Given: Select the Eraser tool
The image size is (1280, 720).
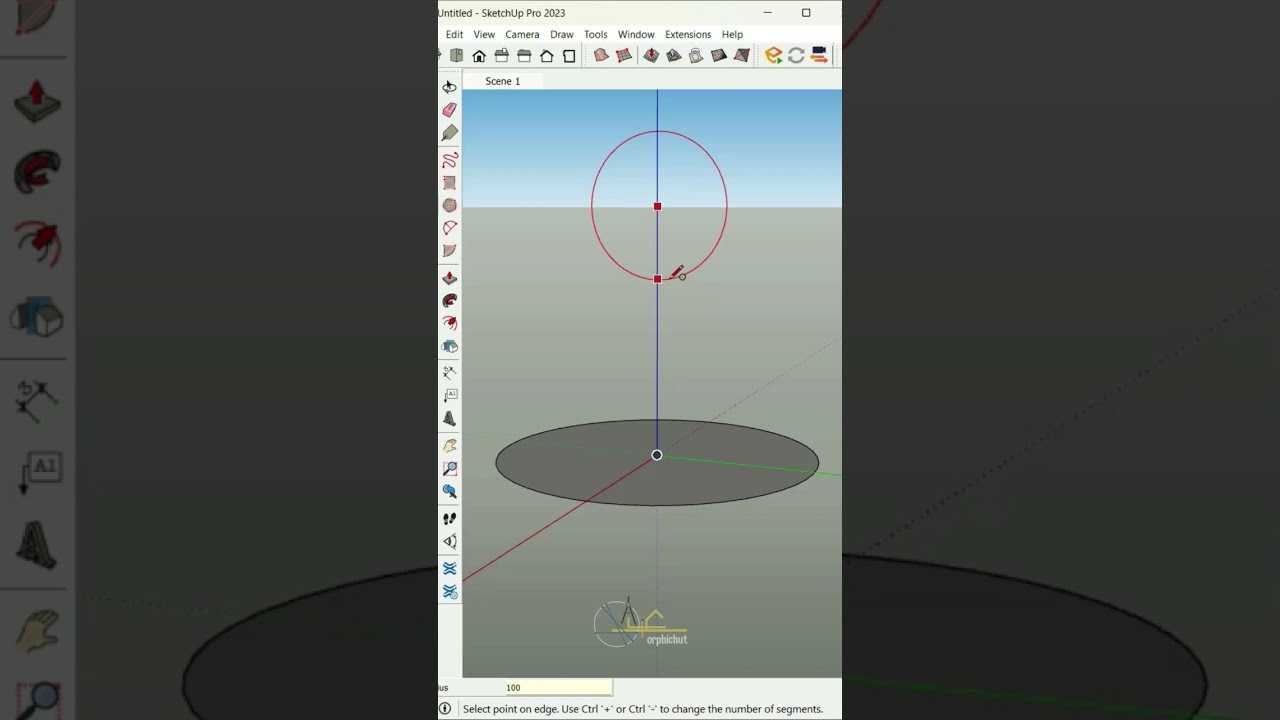Looking at the screenshot, I should pos(449,110).
